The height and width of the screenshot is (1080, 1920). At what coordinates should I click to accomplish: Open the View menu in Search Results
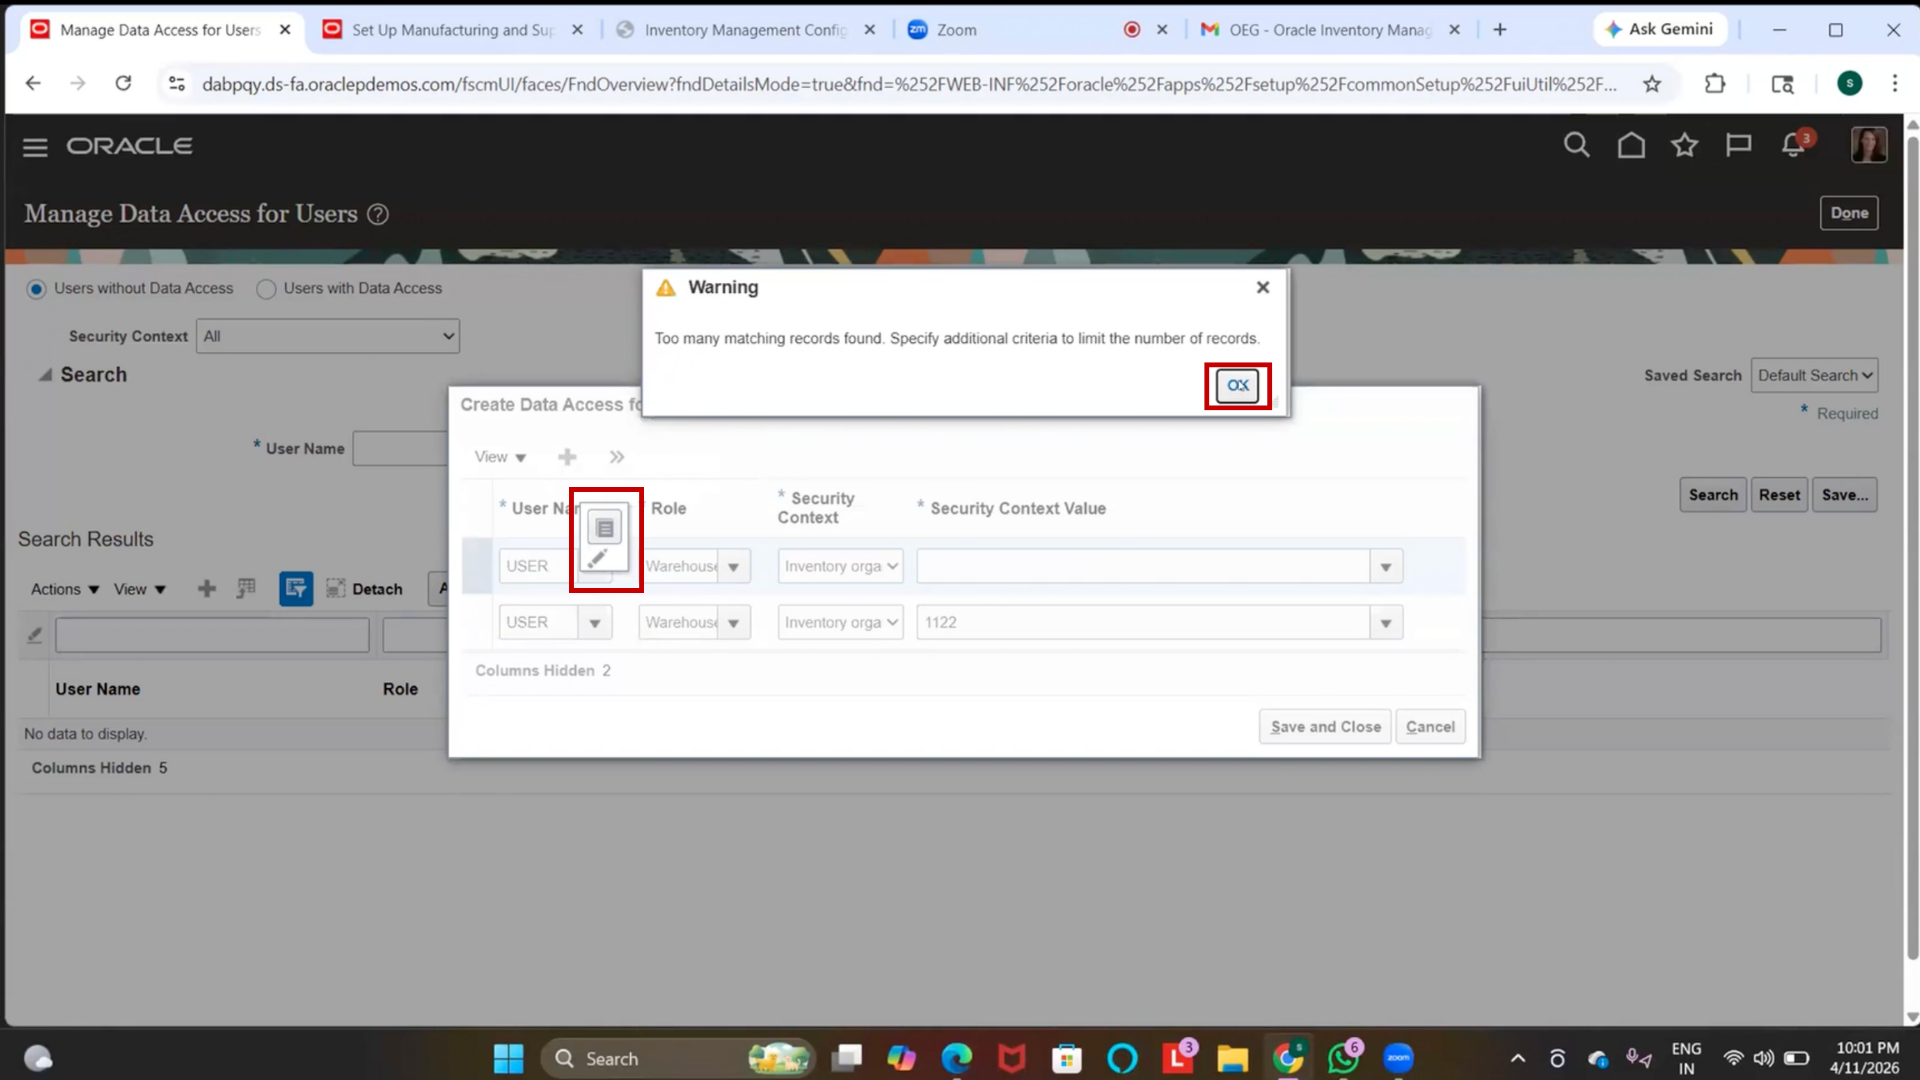coord(139,589)
